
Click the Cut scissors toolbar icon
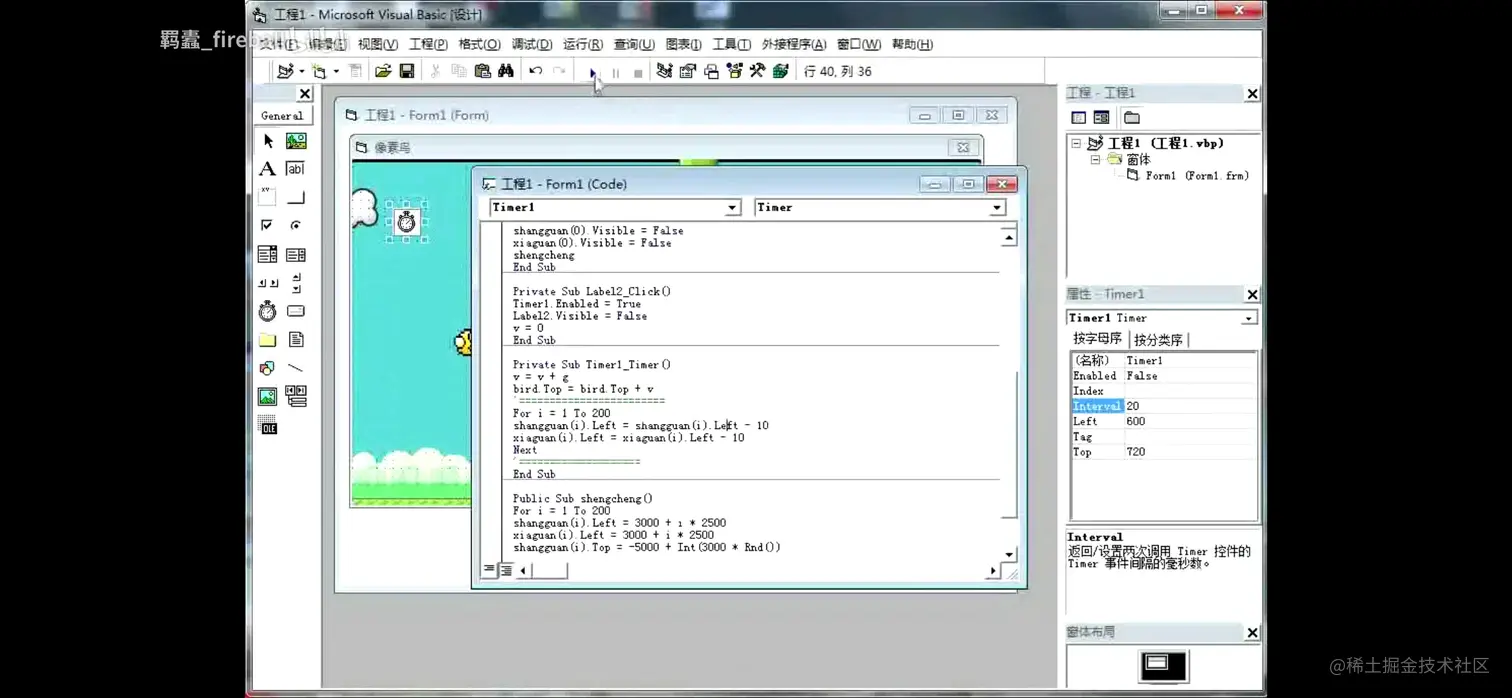point(435,71)
